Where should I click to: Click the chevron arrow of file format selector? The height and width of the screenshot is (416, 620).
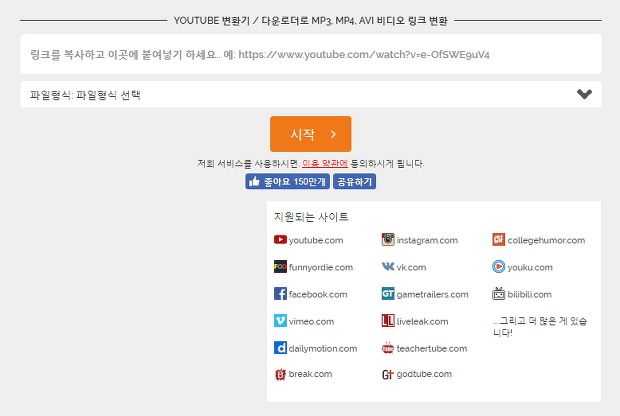[x=584, y=94]
